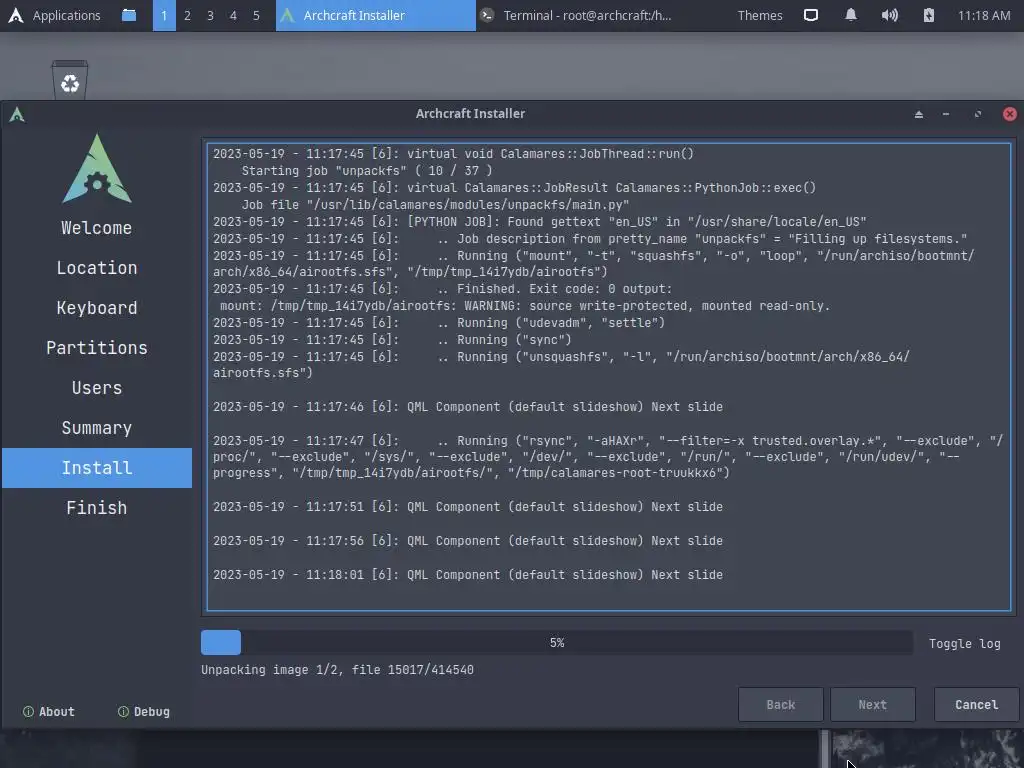The height and width of the screenshot is (768, 1024).
Task: Click the 11:17:46 Next slide log line
Action: (468, 407)
